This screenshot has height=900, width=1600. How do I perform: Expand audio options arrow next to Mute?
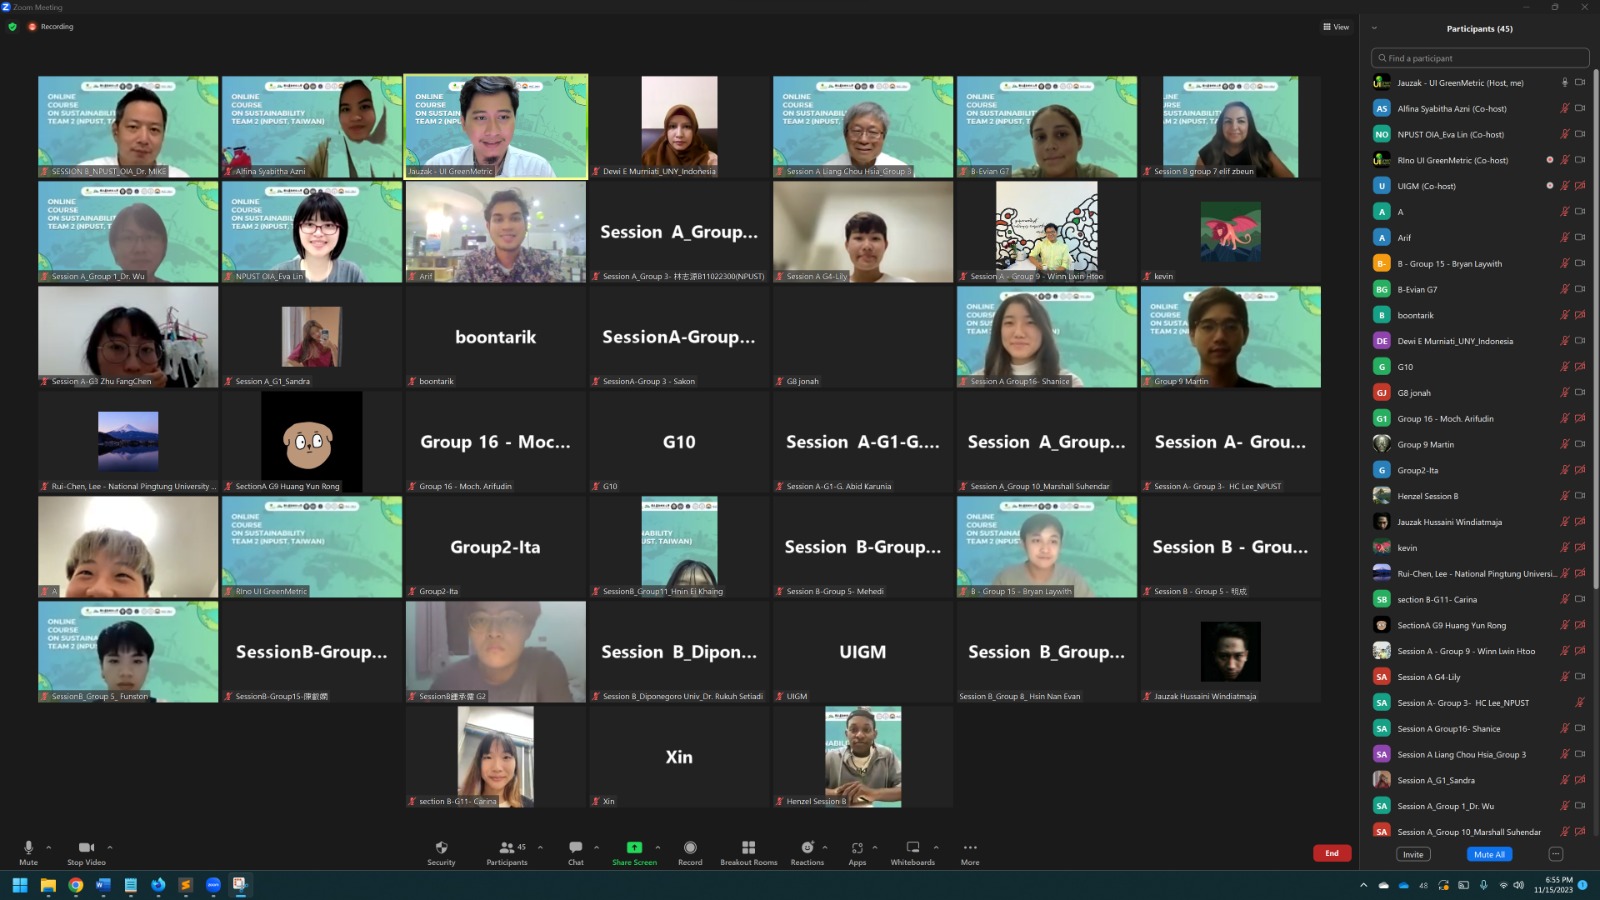coord(49,847)
